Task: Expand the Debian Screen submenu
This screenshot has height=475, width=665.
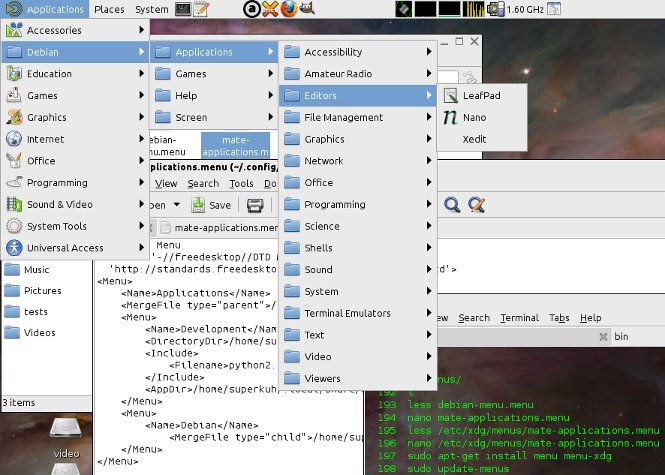Action: point(214,117)
